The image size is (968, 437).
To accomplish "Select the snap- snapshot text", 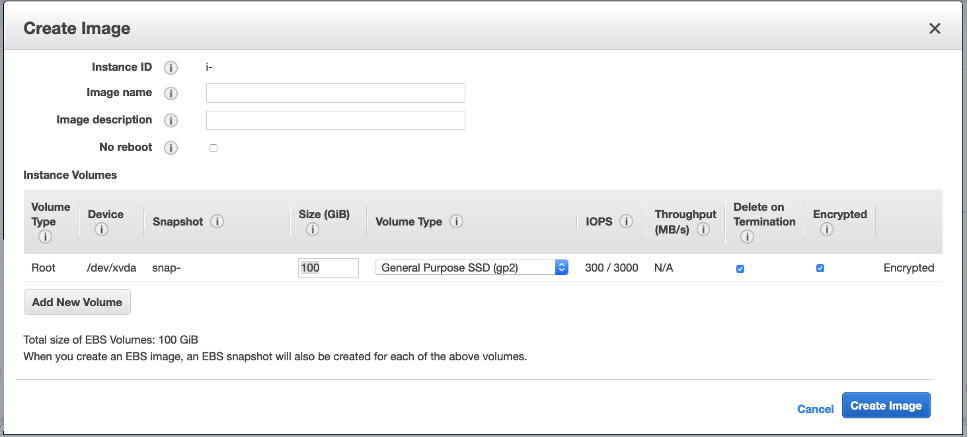I will click(x=167, y=268).
